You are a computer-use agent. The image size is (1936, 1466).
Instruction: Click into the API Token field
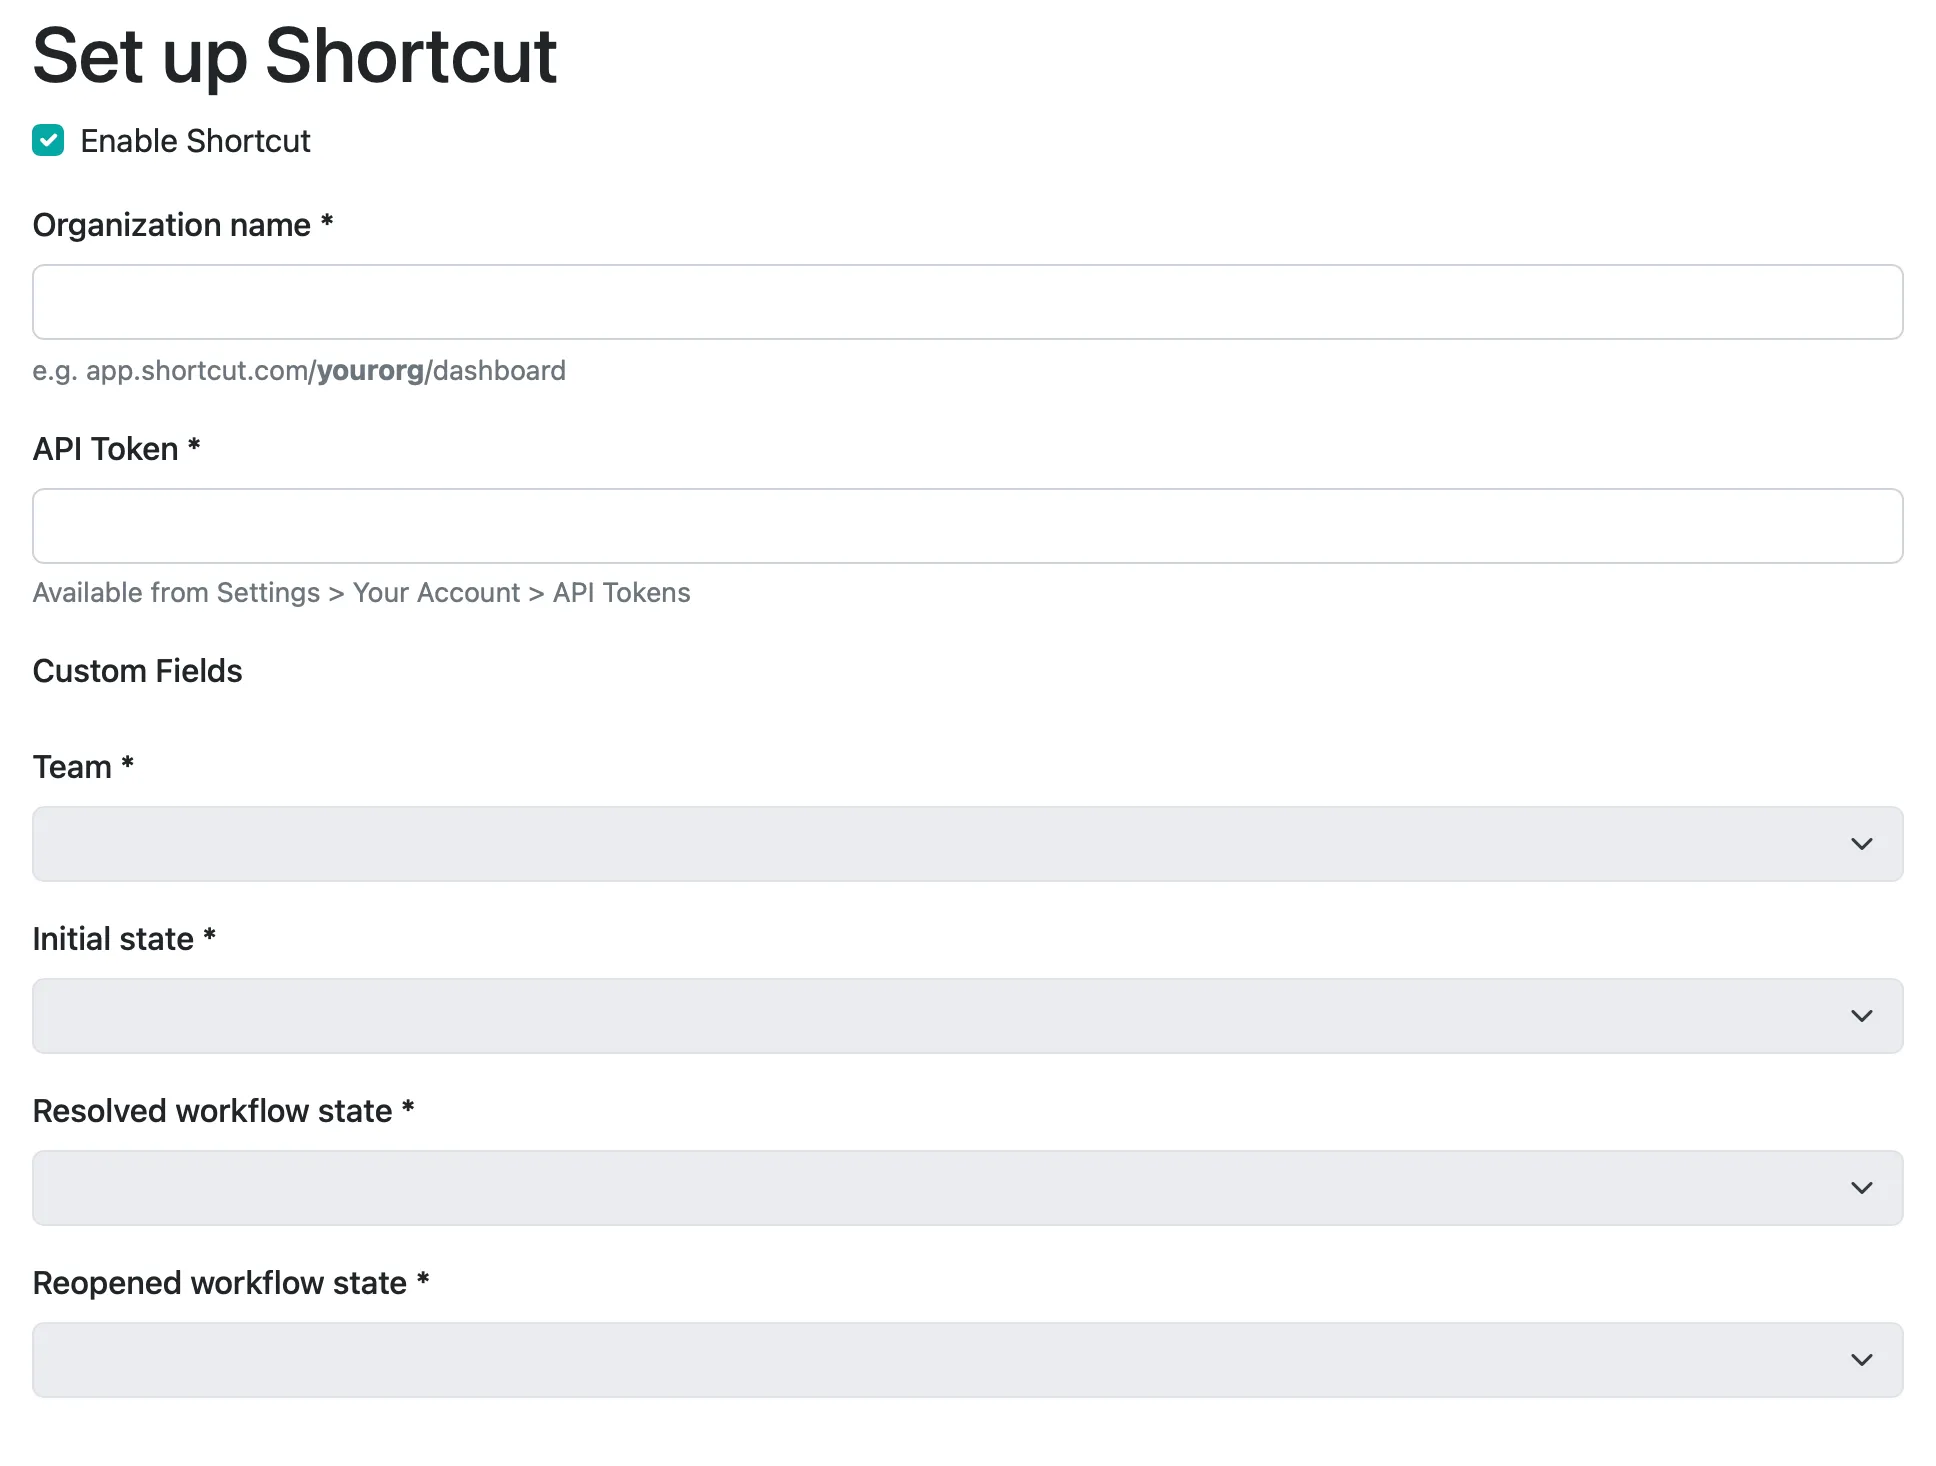click(967, 526)
